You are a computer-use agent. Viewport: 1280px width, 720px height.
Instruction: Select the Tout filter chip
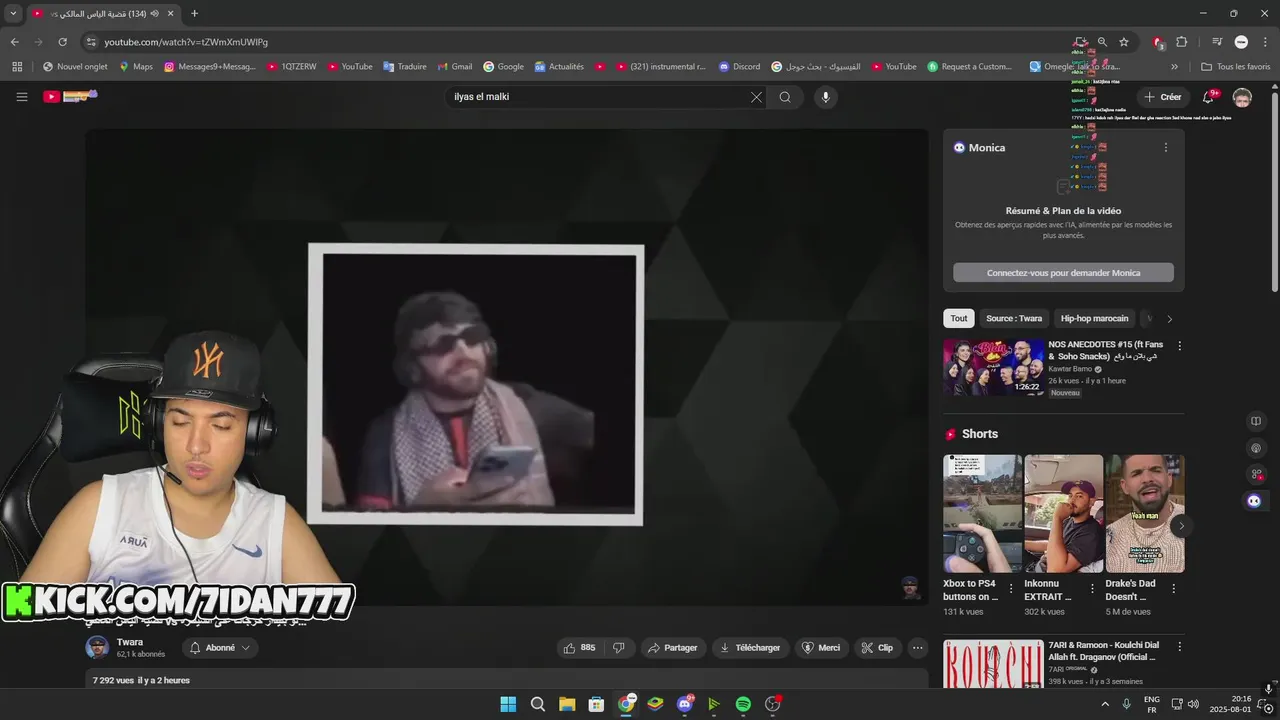[x=959, y=318]
